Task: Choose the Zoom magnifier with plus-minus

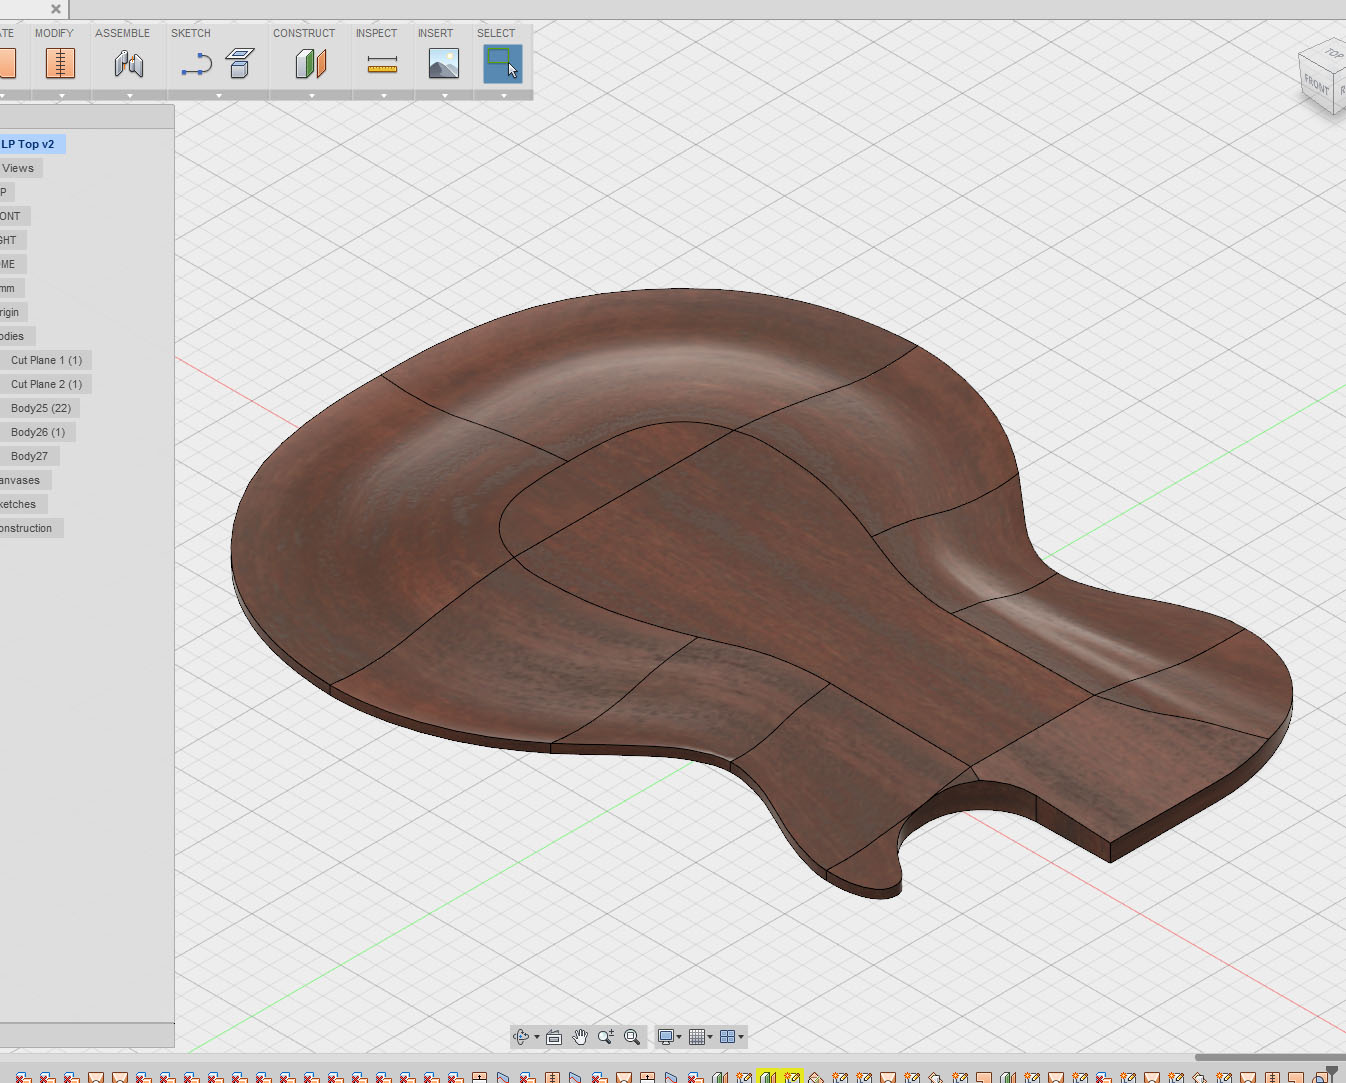Action: pyautogui.click(x=606, y=1037)
